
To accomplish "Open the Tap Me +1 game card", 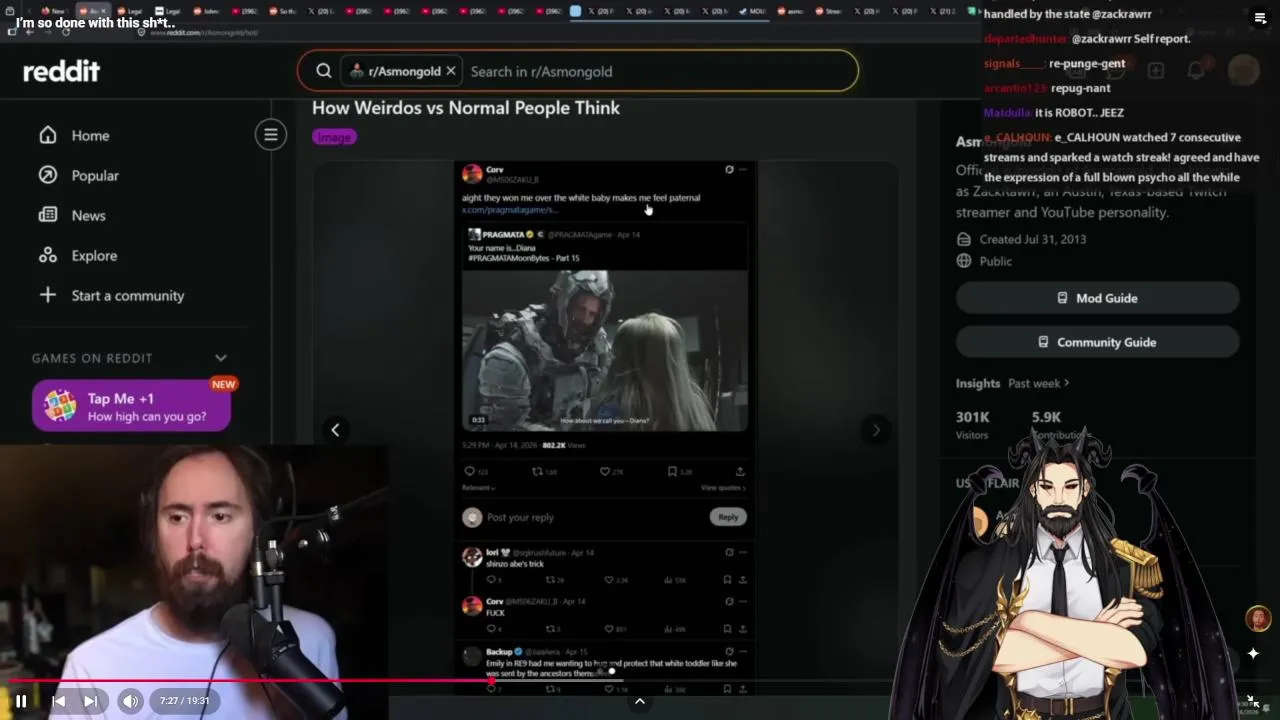I will (x=131, y=407).
